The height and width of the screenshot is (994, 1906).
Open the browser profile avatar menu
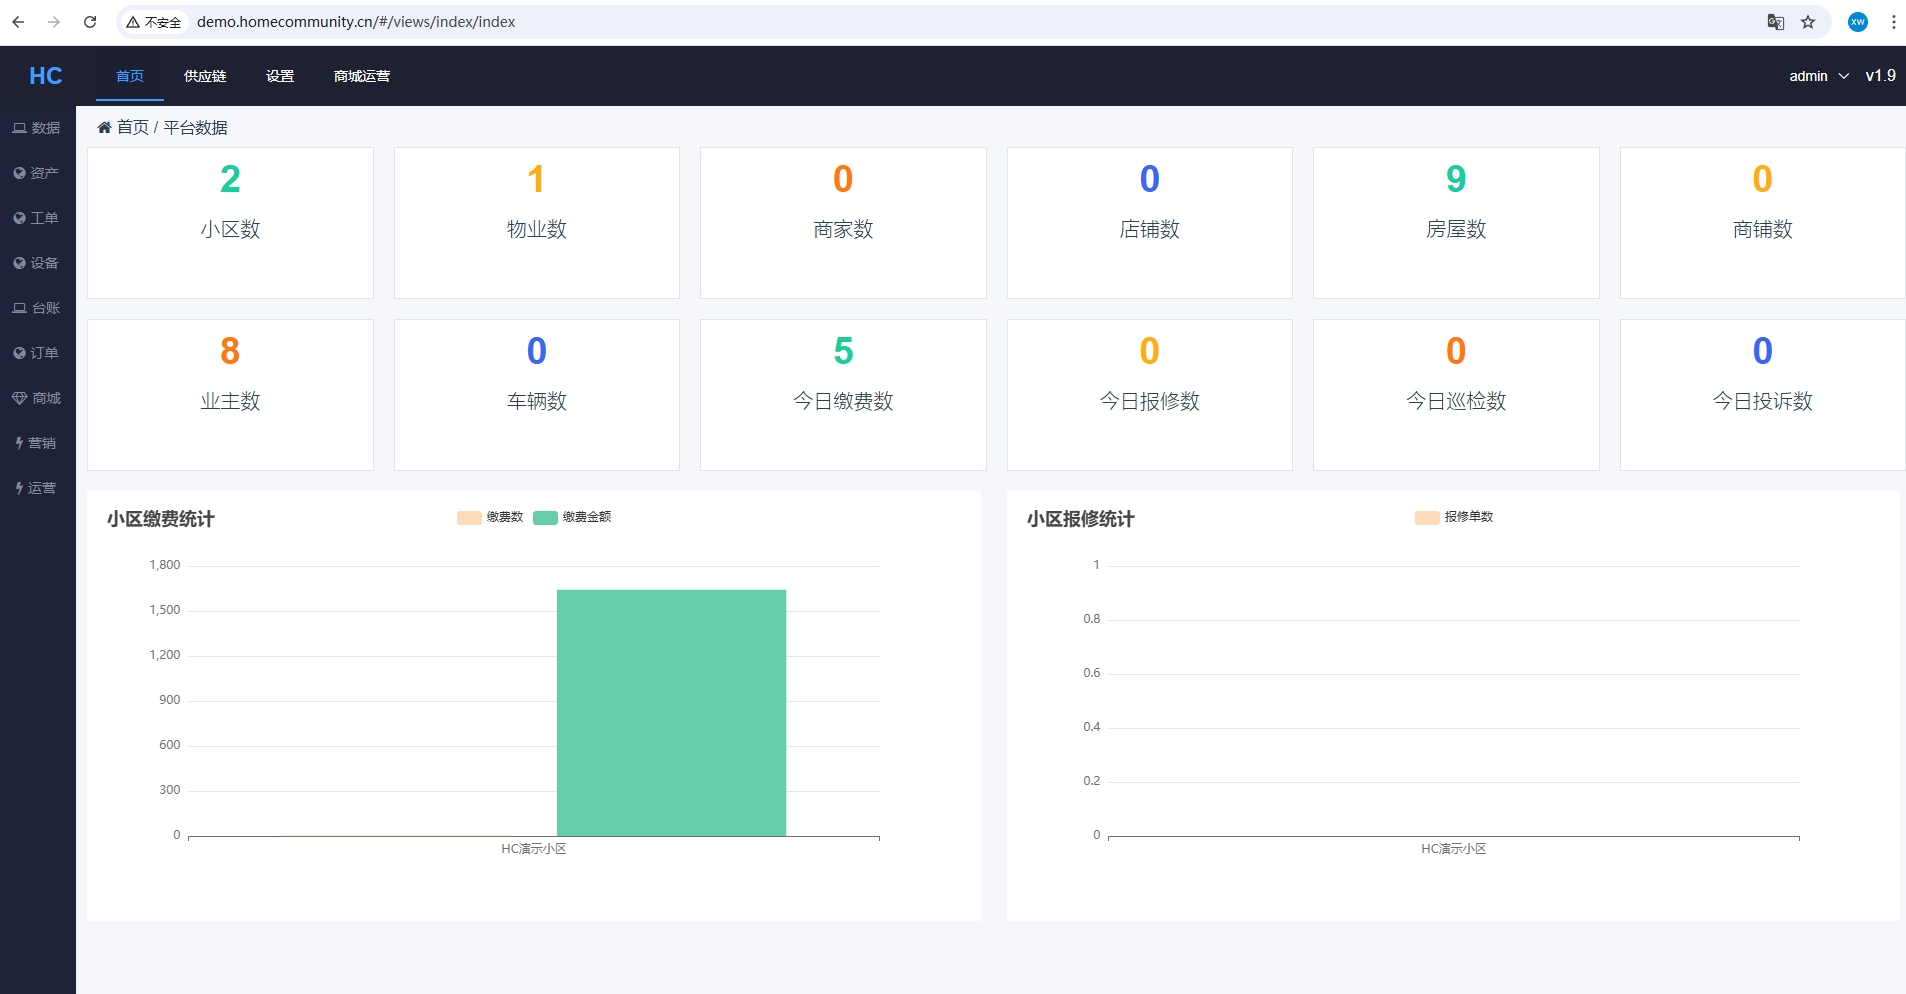[1857, 22]
